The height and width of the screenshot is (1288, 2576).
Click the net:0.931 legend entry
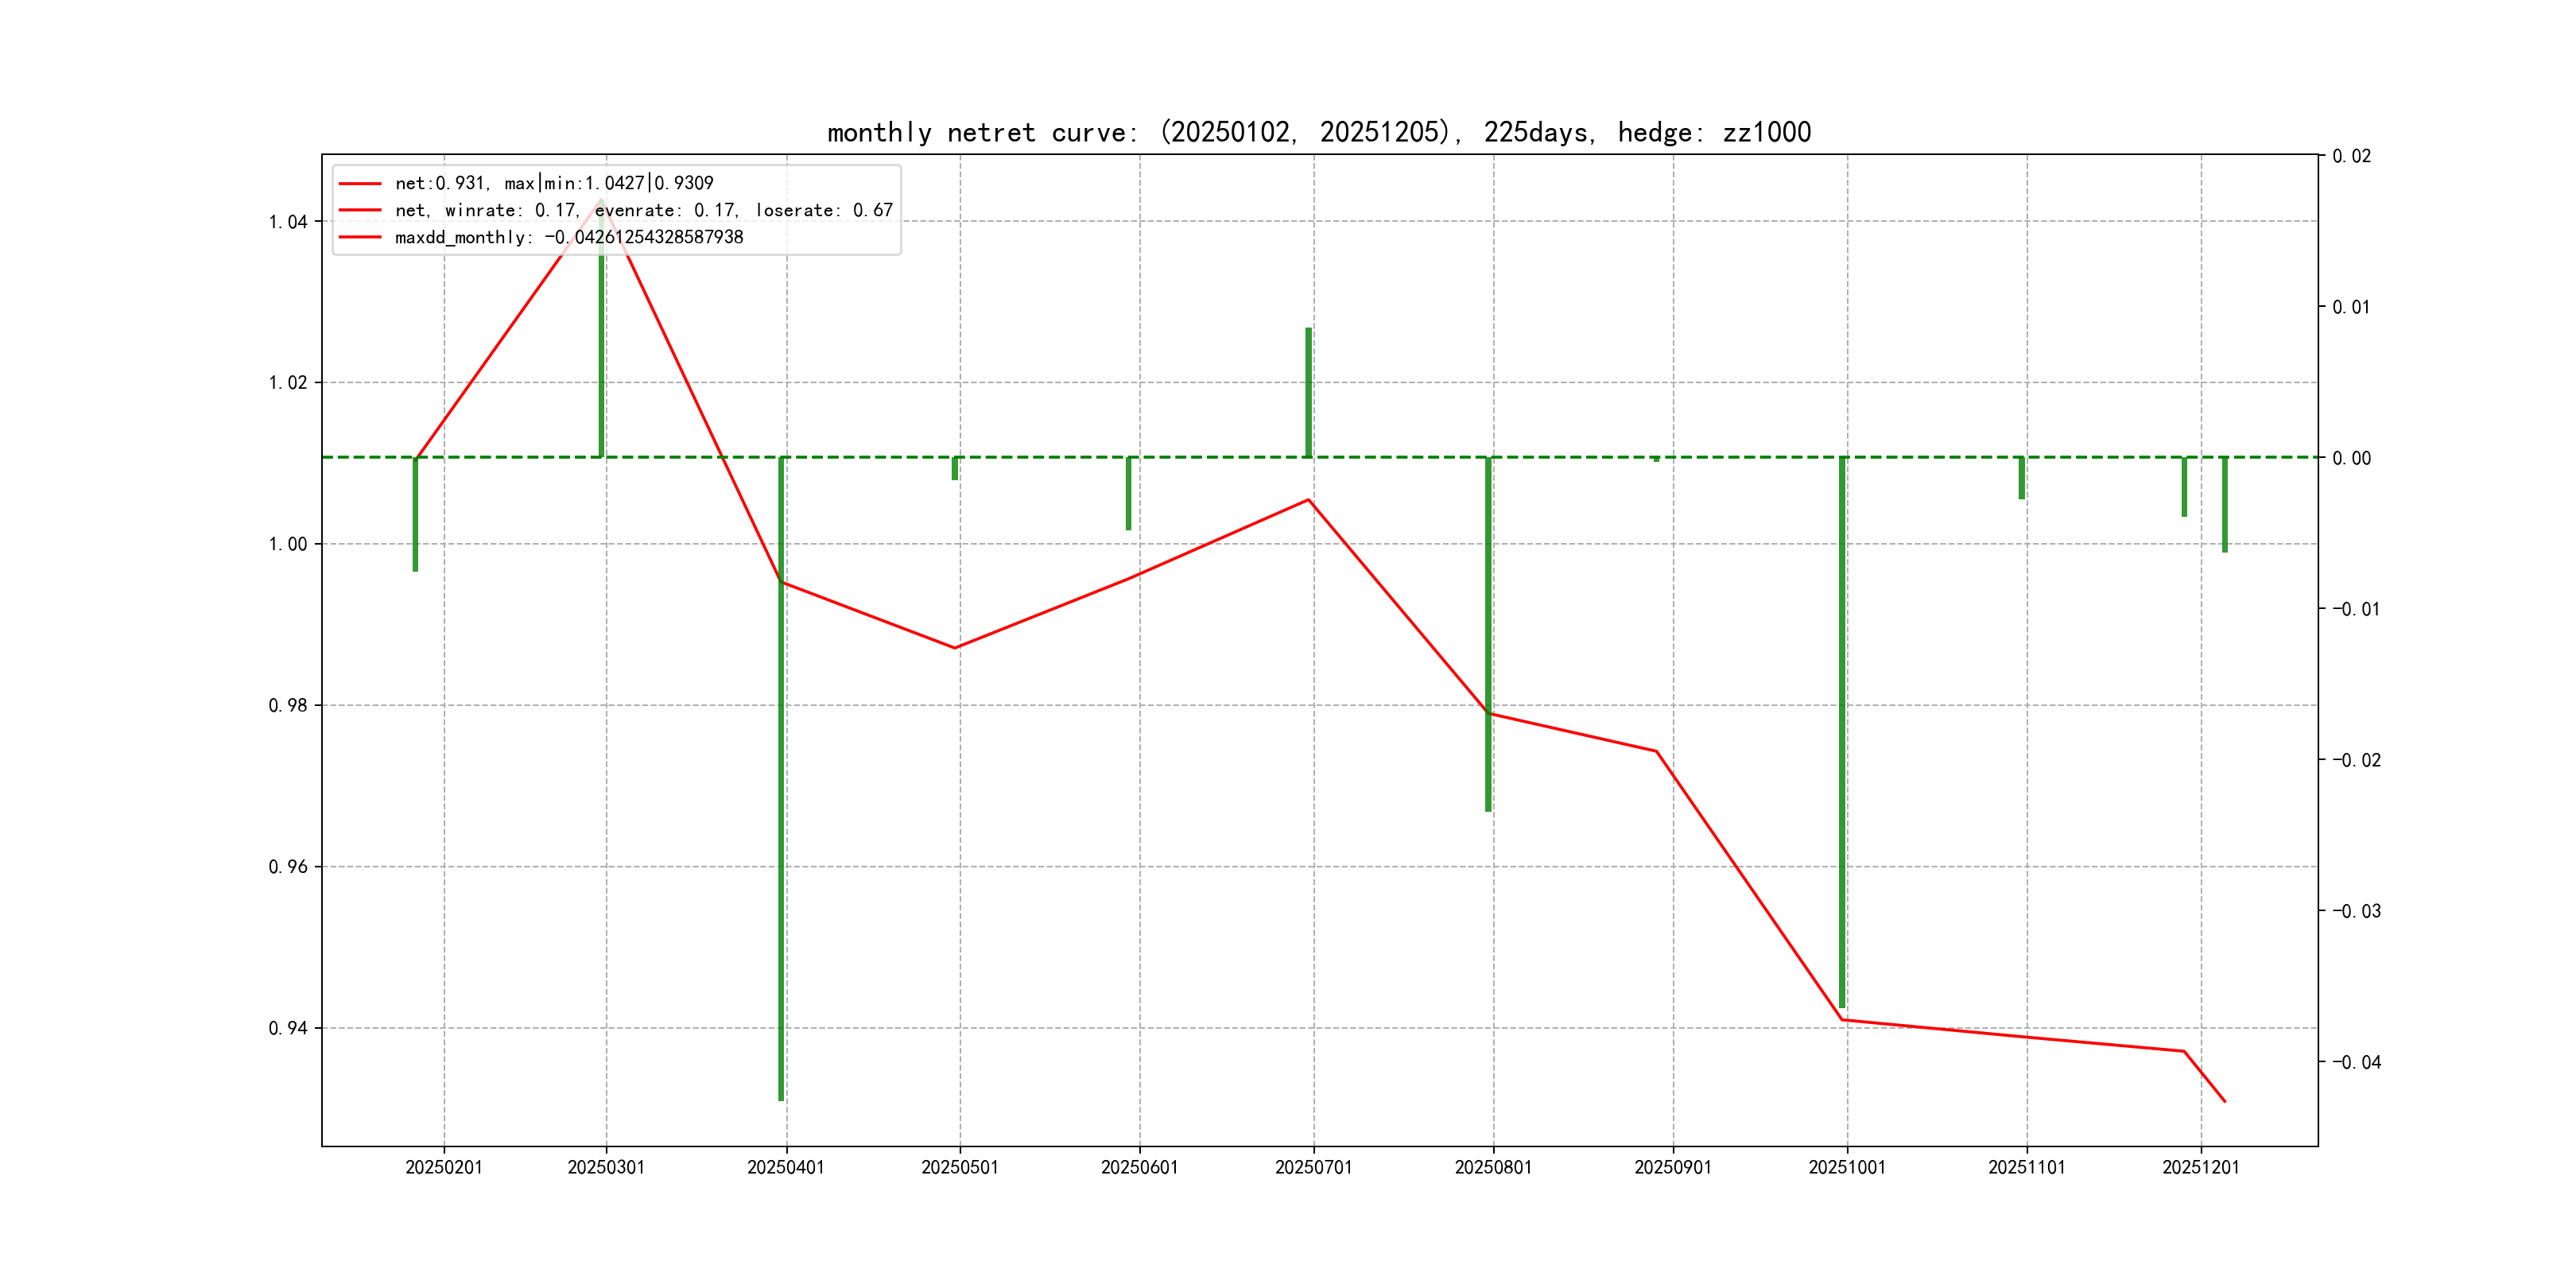tap(554, 183)
